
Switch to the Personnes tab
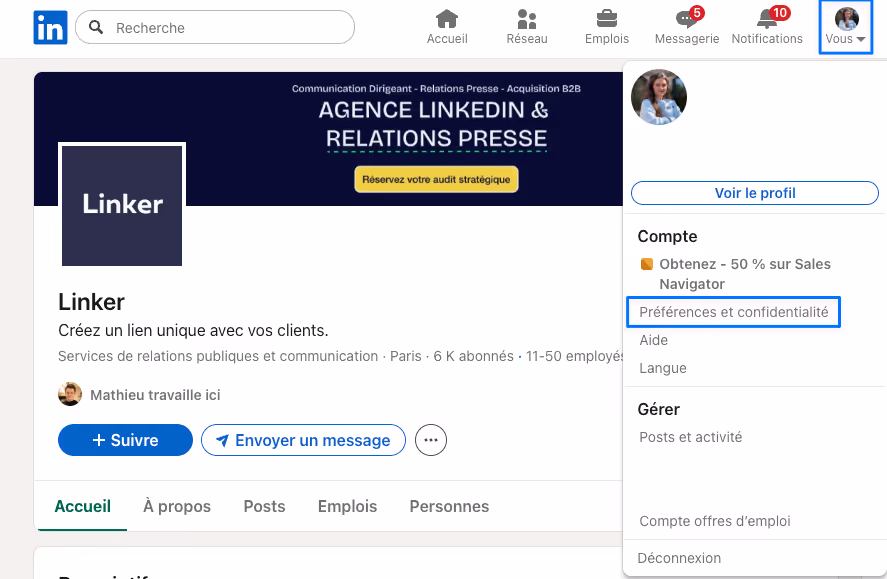[x=449, y=506]
